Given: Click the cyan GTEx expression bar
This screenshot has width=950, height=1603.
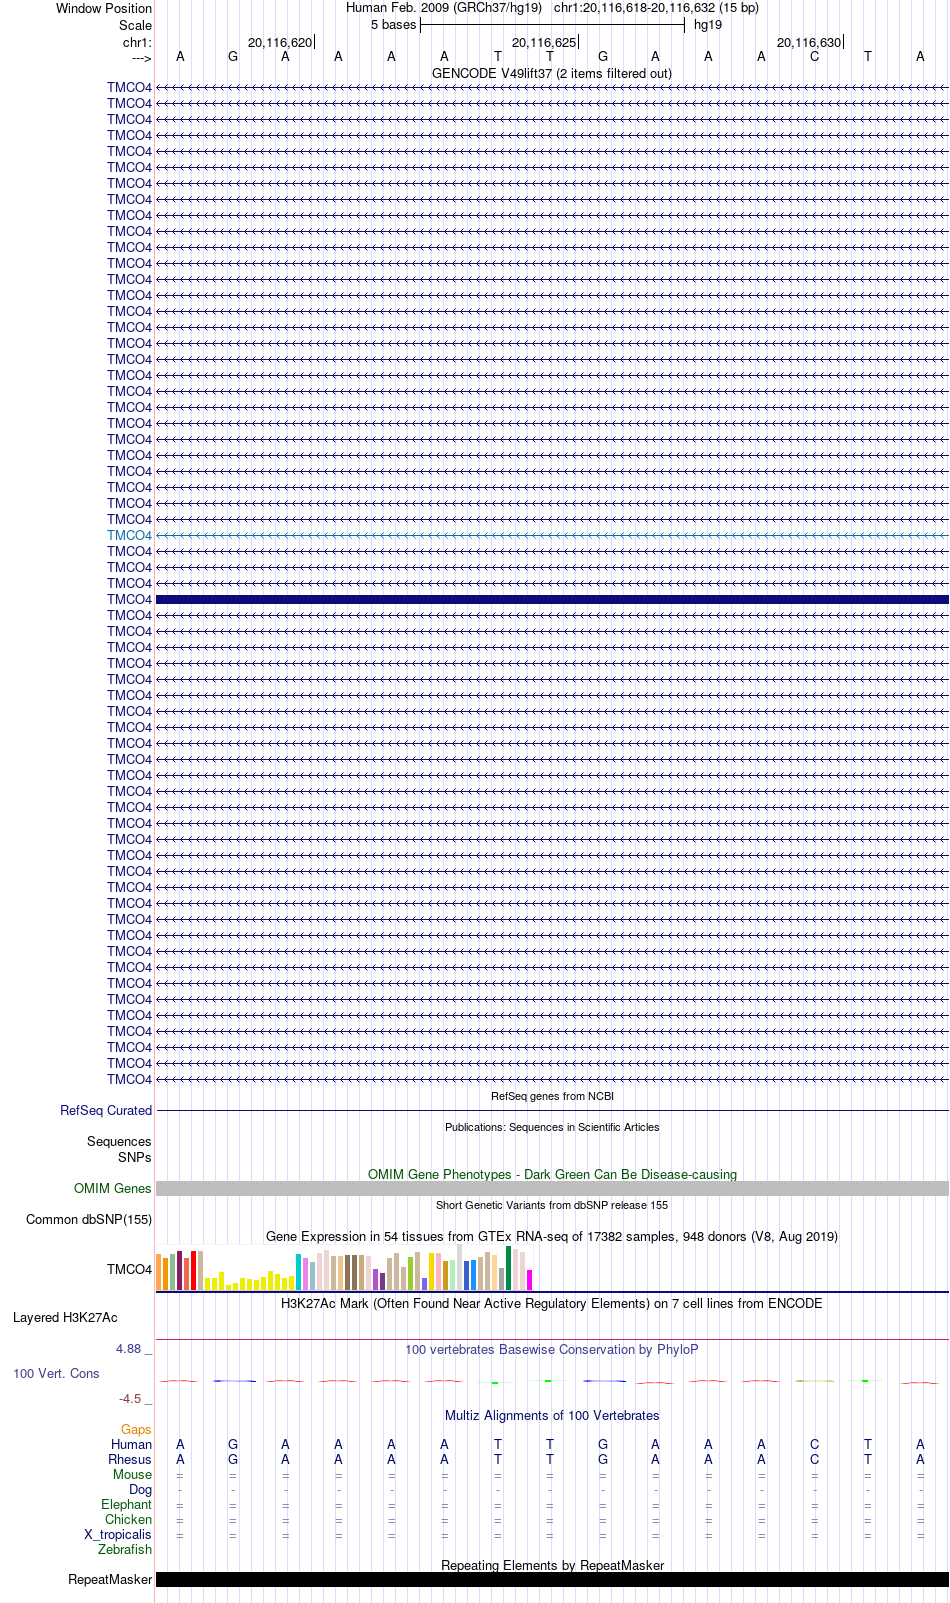Looking at the screenshot, I should click(x=298, y=1272).
